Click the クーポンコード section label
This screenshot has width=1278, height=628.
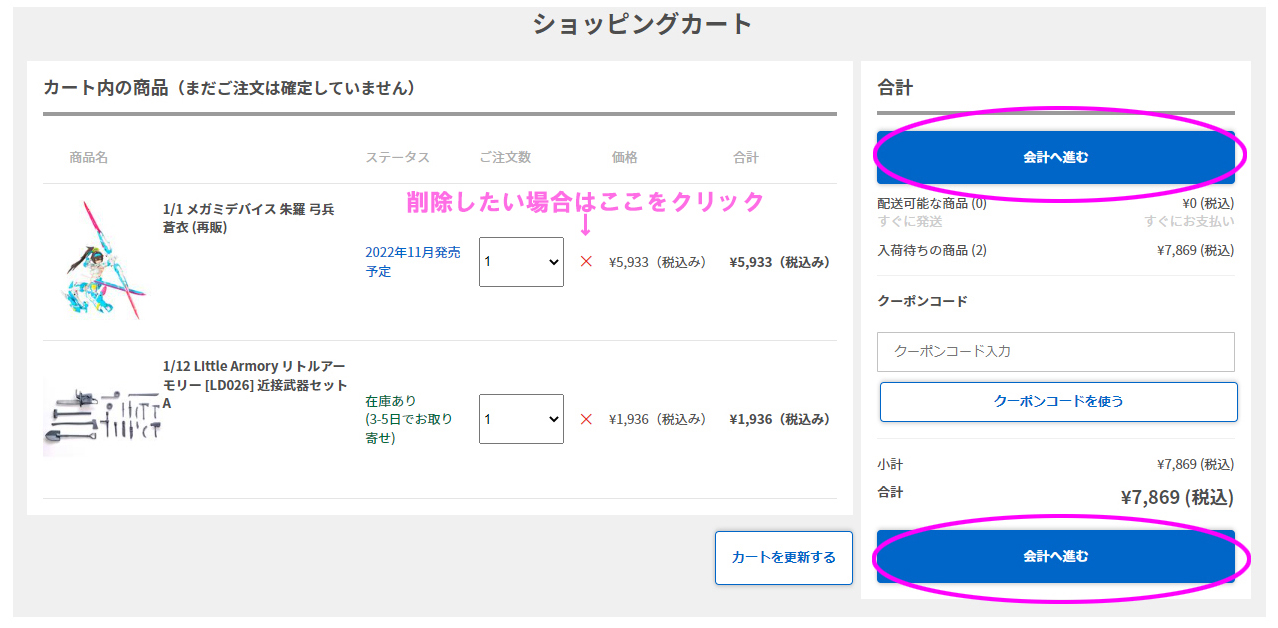tap(922, 301)
